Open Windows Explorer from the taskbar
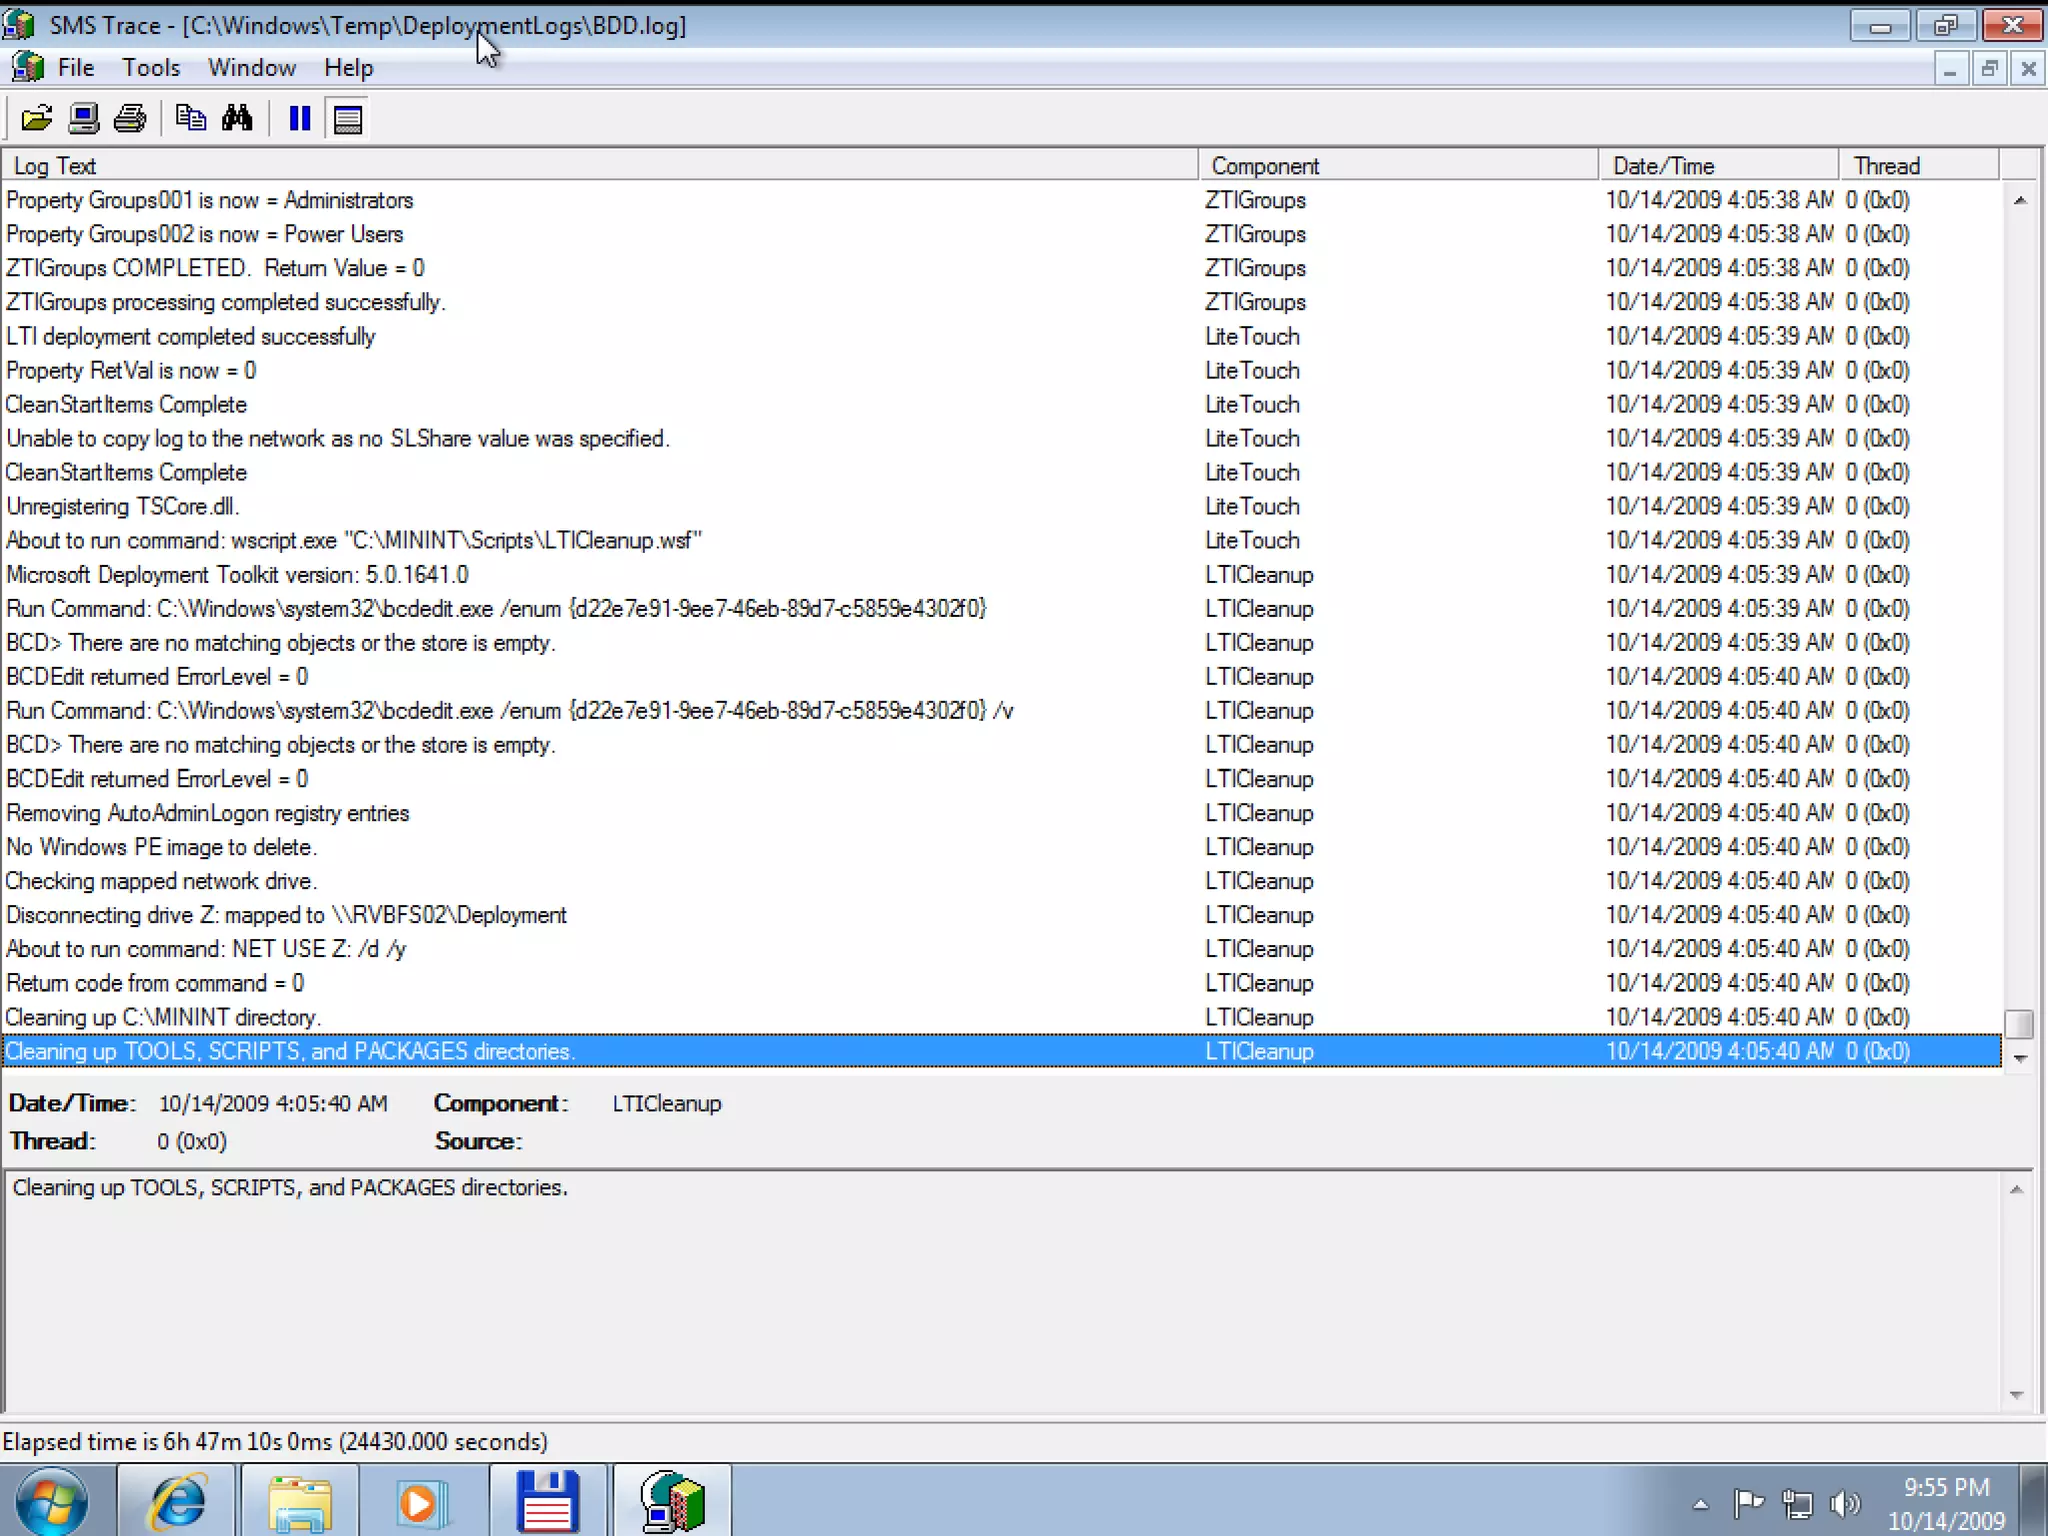The width and height of the screenshot is (2048, 1536). (x=300, y=1501)
